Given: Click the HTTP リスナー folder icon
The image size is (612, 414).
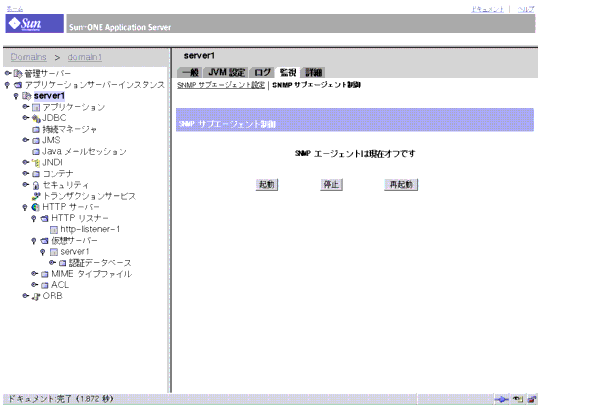Looking at the screenshot, I should pyautogui.click(x=44, y=219).
